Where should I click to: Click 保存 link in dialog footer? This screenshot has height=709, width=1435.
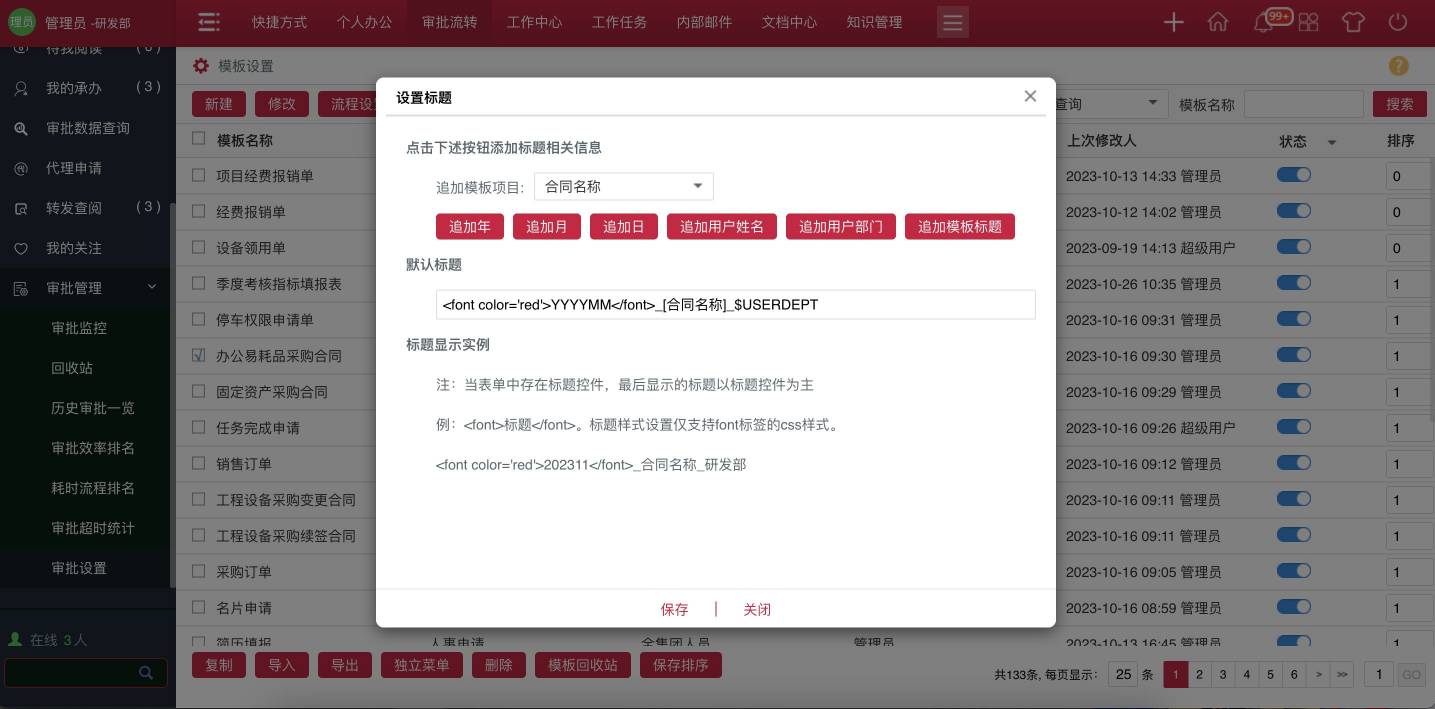[x=674, y=609]
